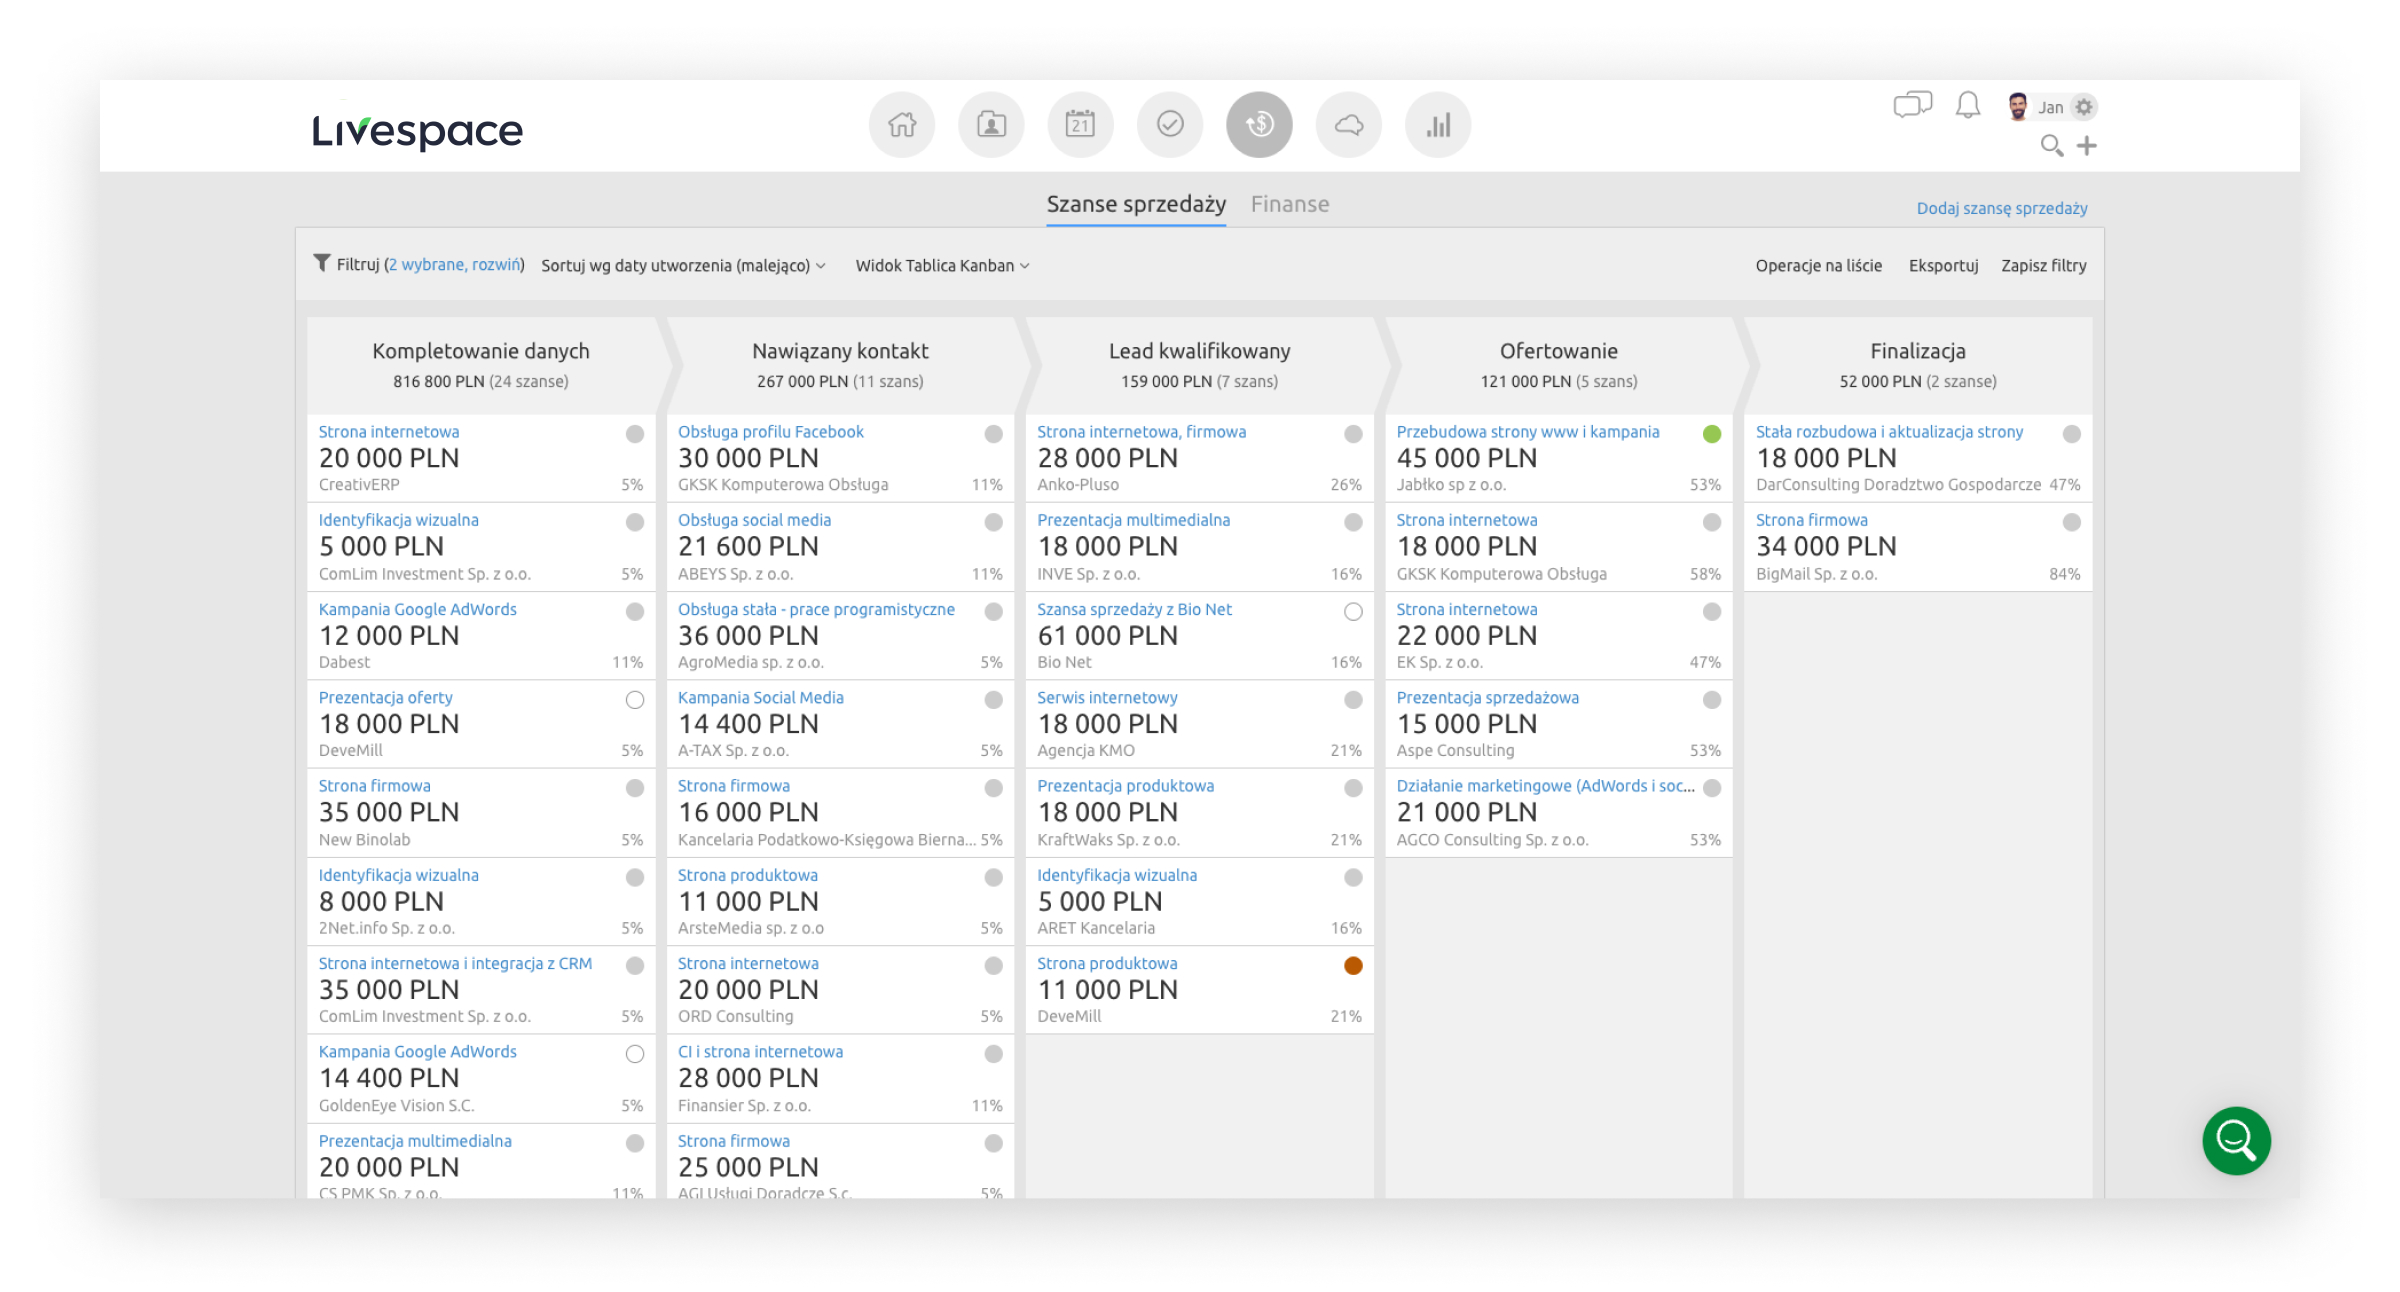The image size is (2400, 1292).
Task: Toggle status dot on ARET Kancelaria card
Action: (x=1353, y=878)
